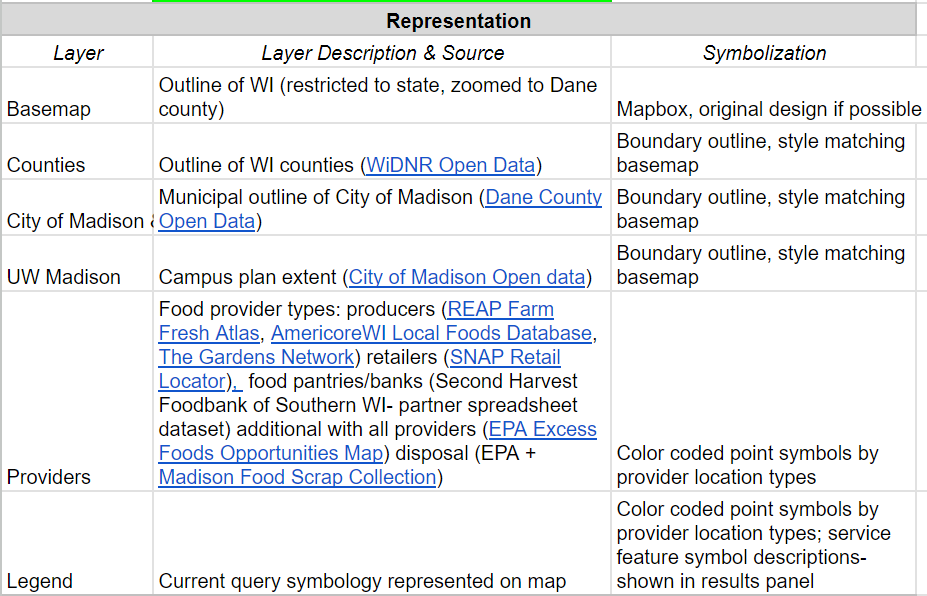Open The Gardens Network link
The image size is (927, 596).
[256, 358]
